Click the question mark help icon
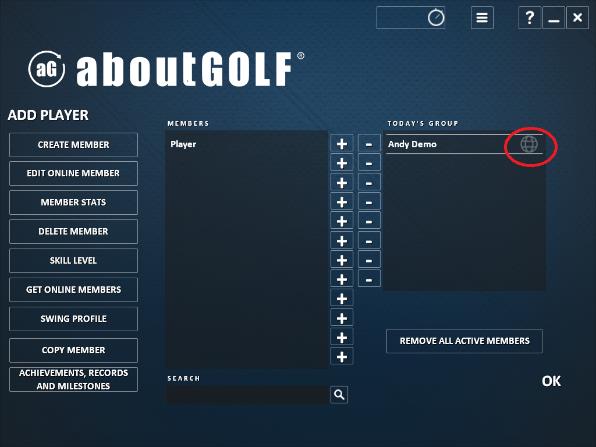Viewport: 596px width, 447px height. (529, 17)
